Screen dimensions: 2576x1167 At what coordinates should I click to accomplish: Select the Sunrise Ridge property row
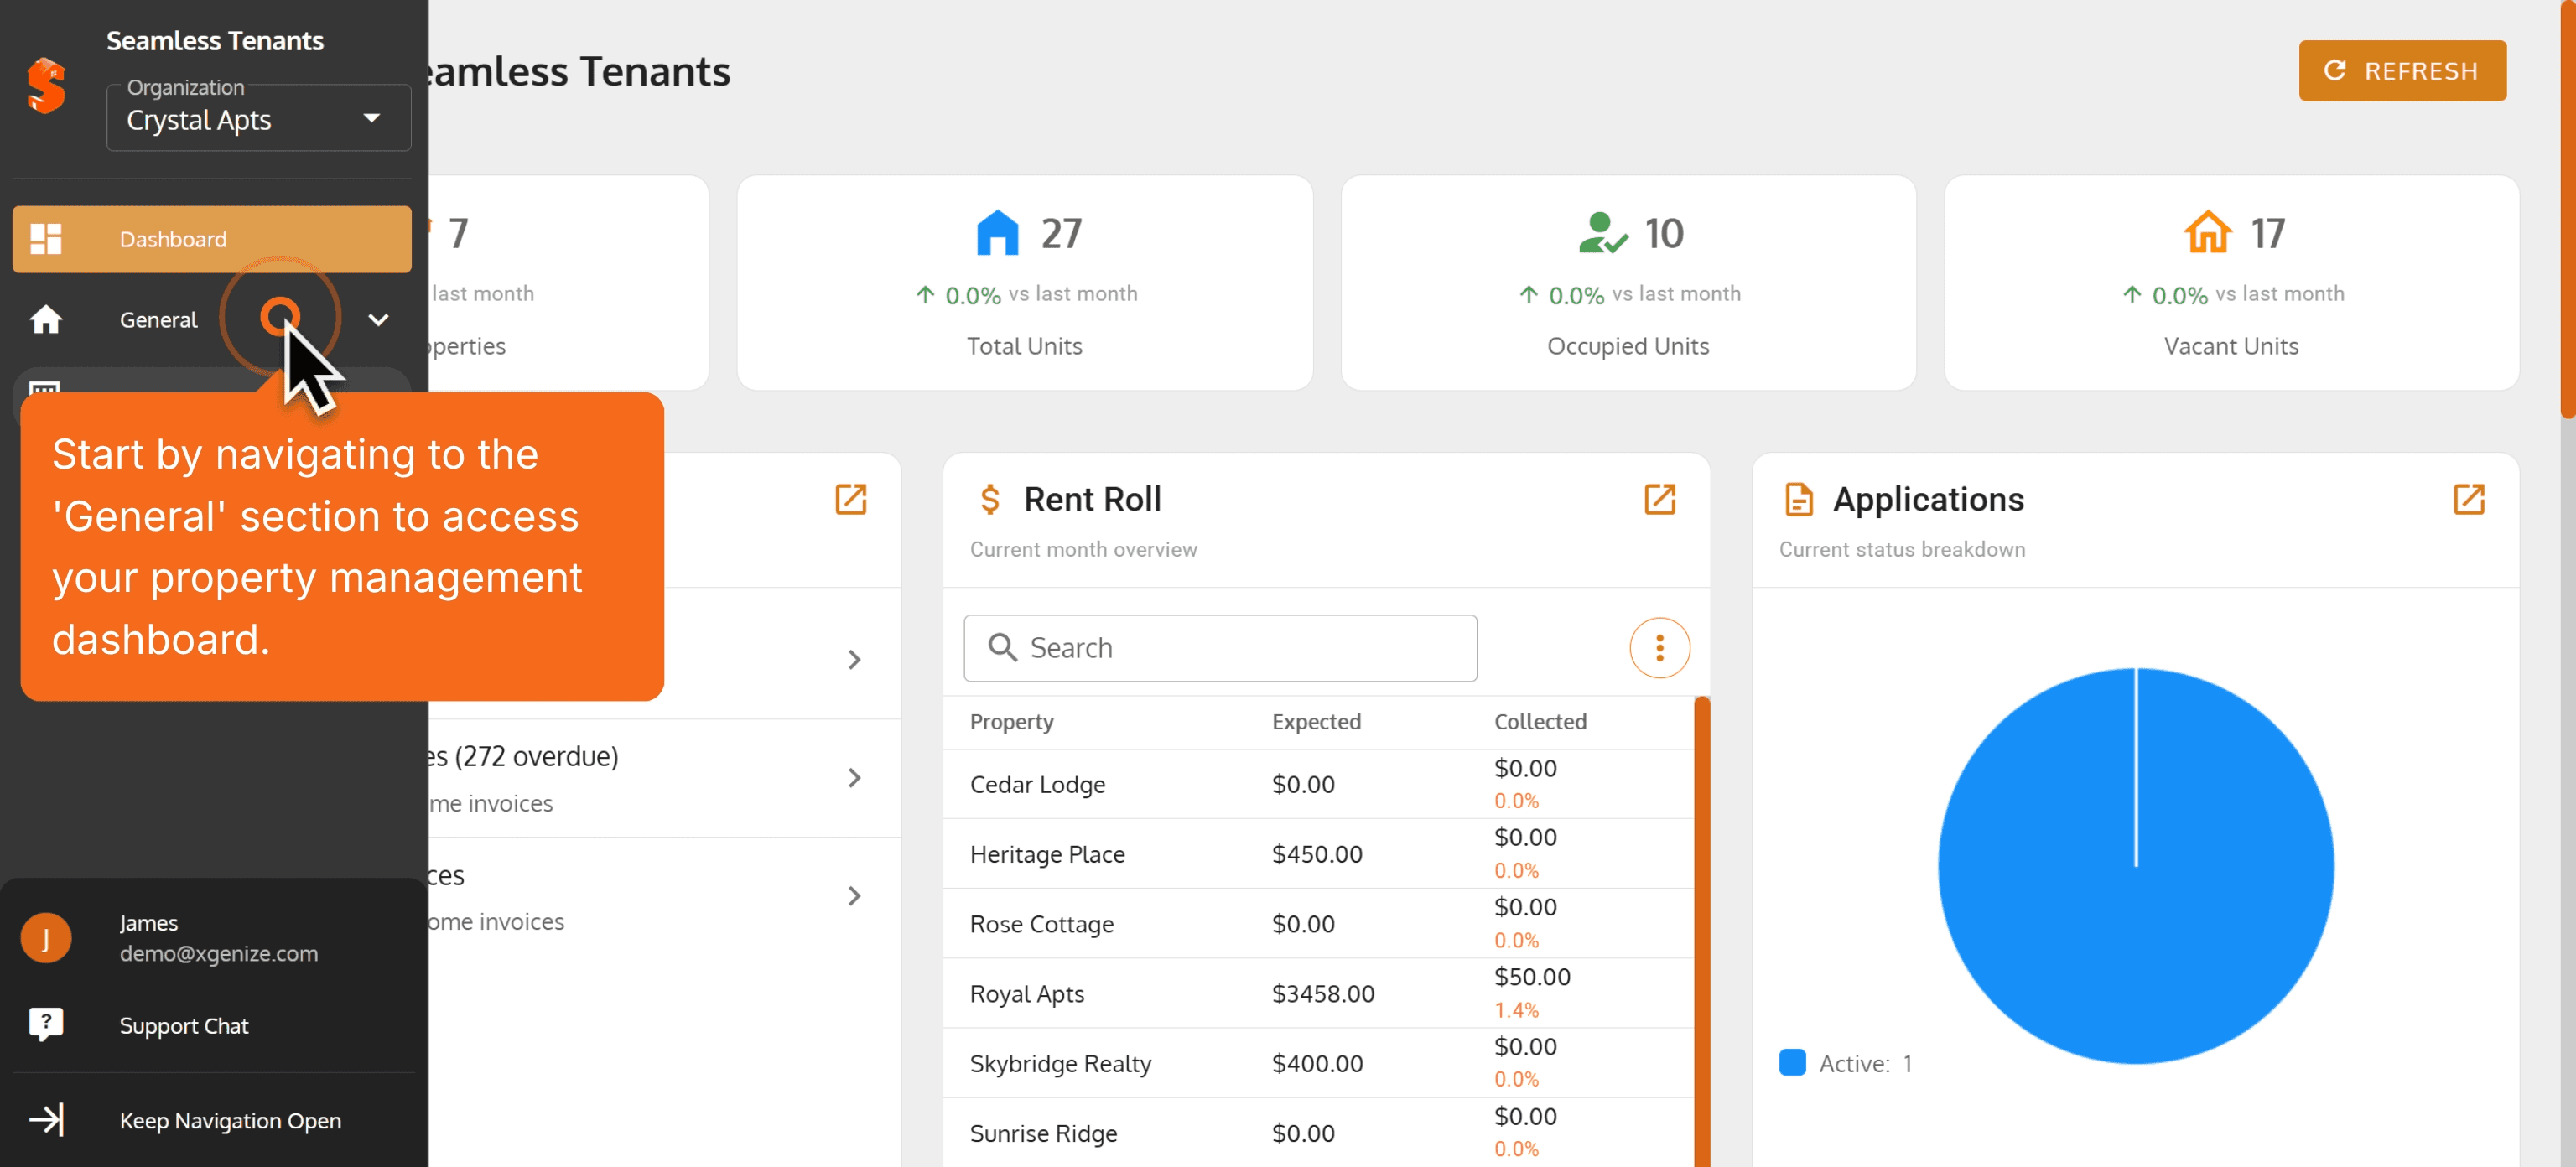click(x=1318, y=1133)
